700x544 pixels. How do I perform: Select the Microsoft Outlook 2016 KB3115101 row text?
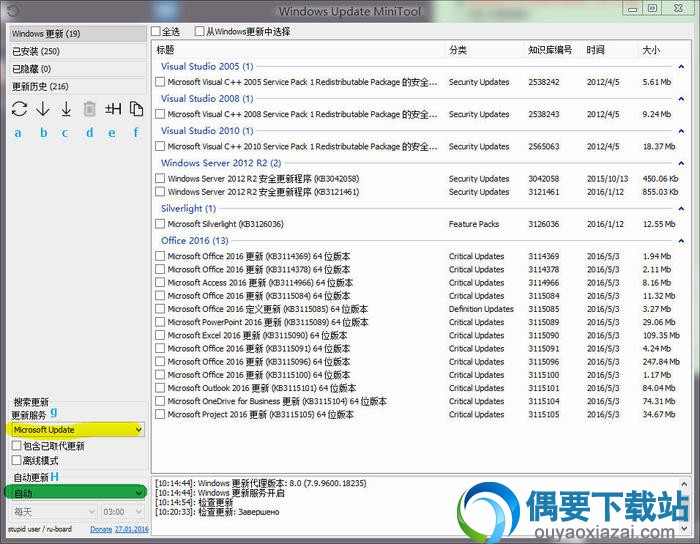point(262,388)
